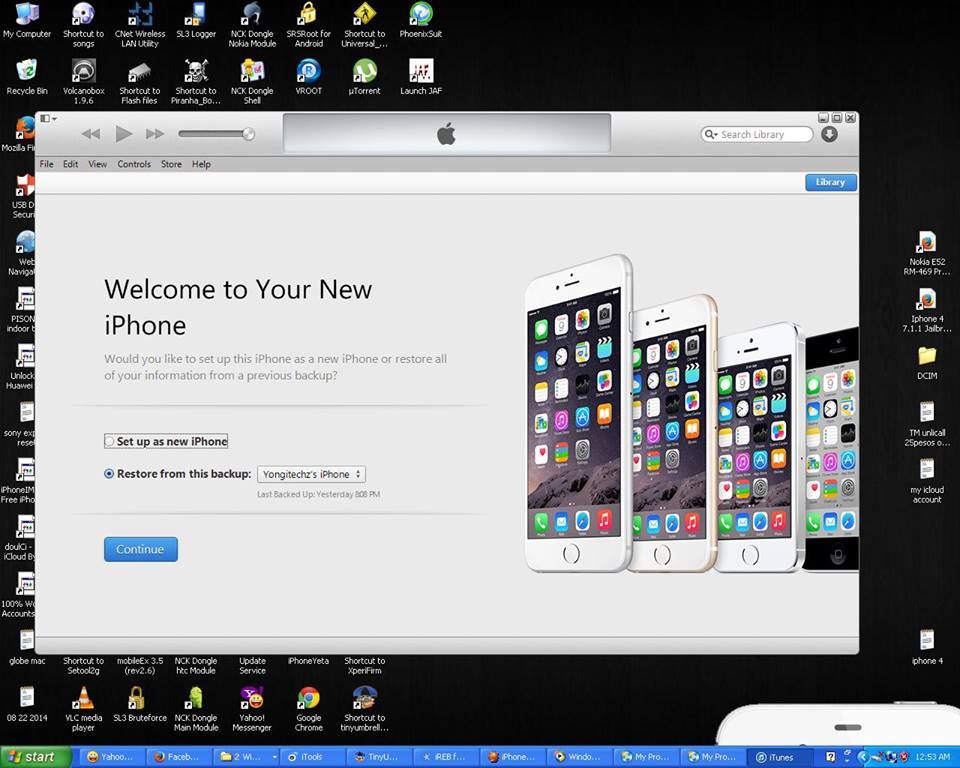
Task: Open the Recycle Bin icon
Action: (x=27, y=72)
